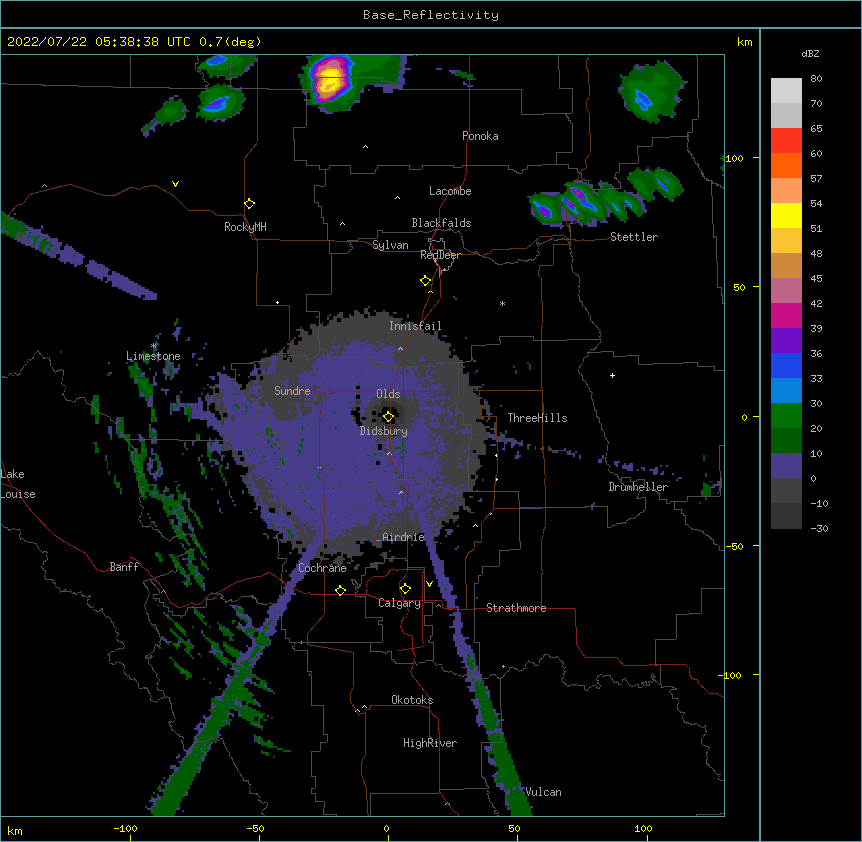The image size is (862, 842).
Task: Click the Drumheller city label
Action: click(638, 487)
